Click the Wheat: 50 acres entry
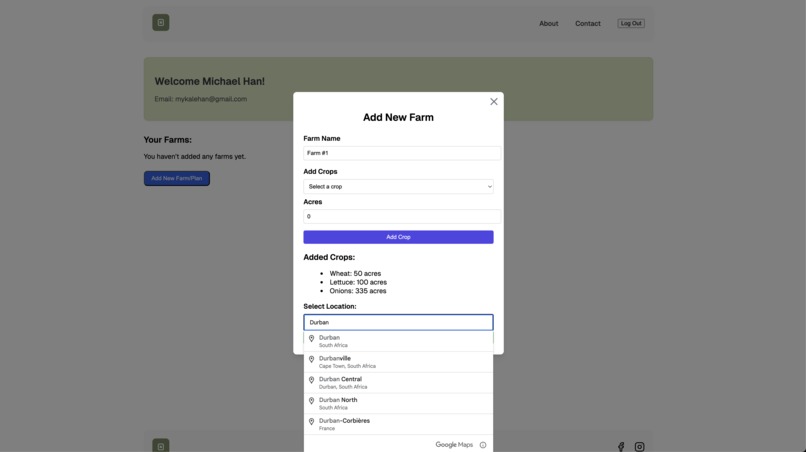This screenshot has width=806, height=452. [355, 274]
